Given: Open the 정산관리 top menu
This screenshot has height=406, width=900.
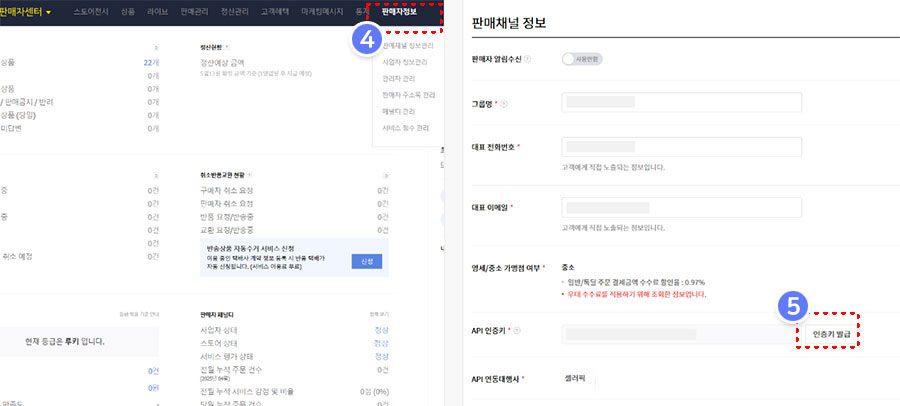Looking at the screenshot, I should [x=234, y=12].
